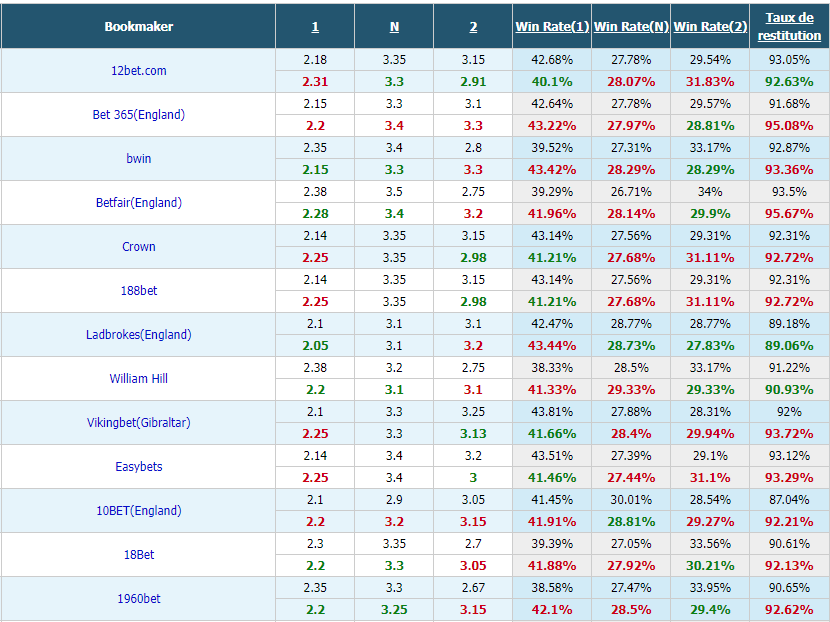The image size is (830, 622).
Task: Select the red 92.62% restitution cell
Action: [x=789, y=609]
